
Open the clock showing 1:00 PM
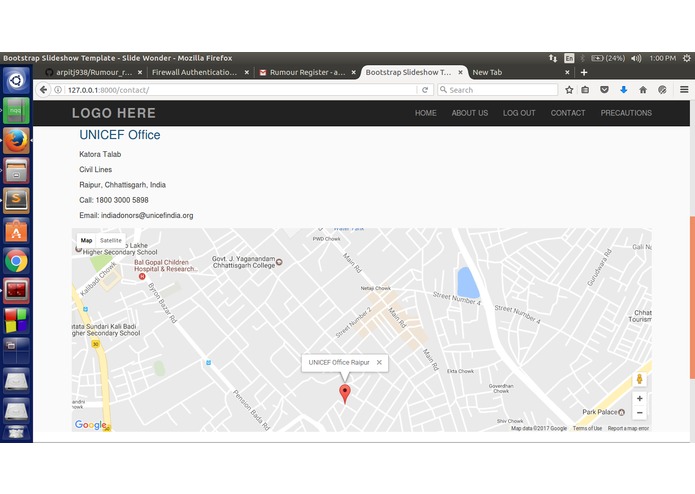click(663, 58)
